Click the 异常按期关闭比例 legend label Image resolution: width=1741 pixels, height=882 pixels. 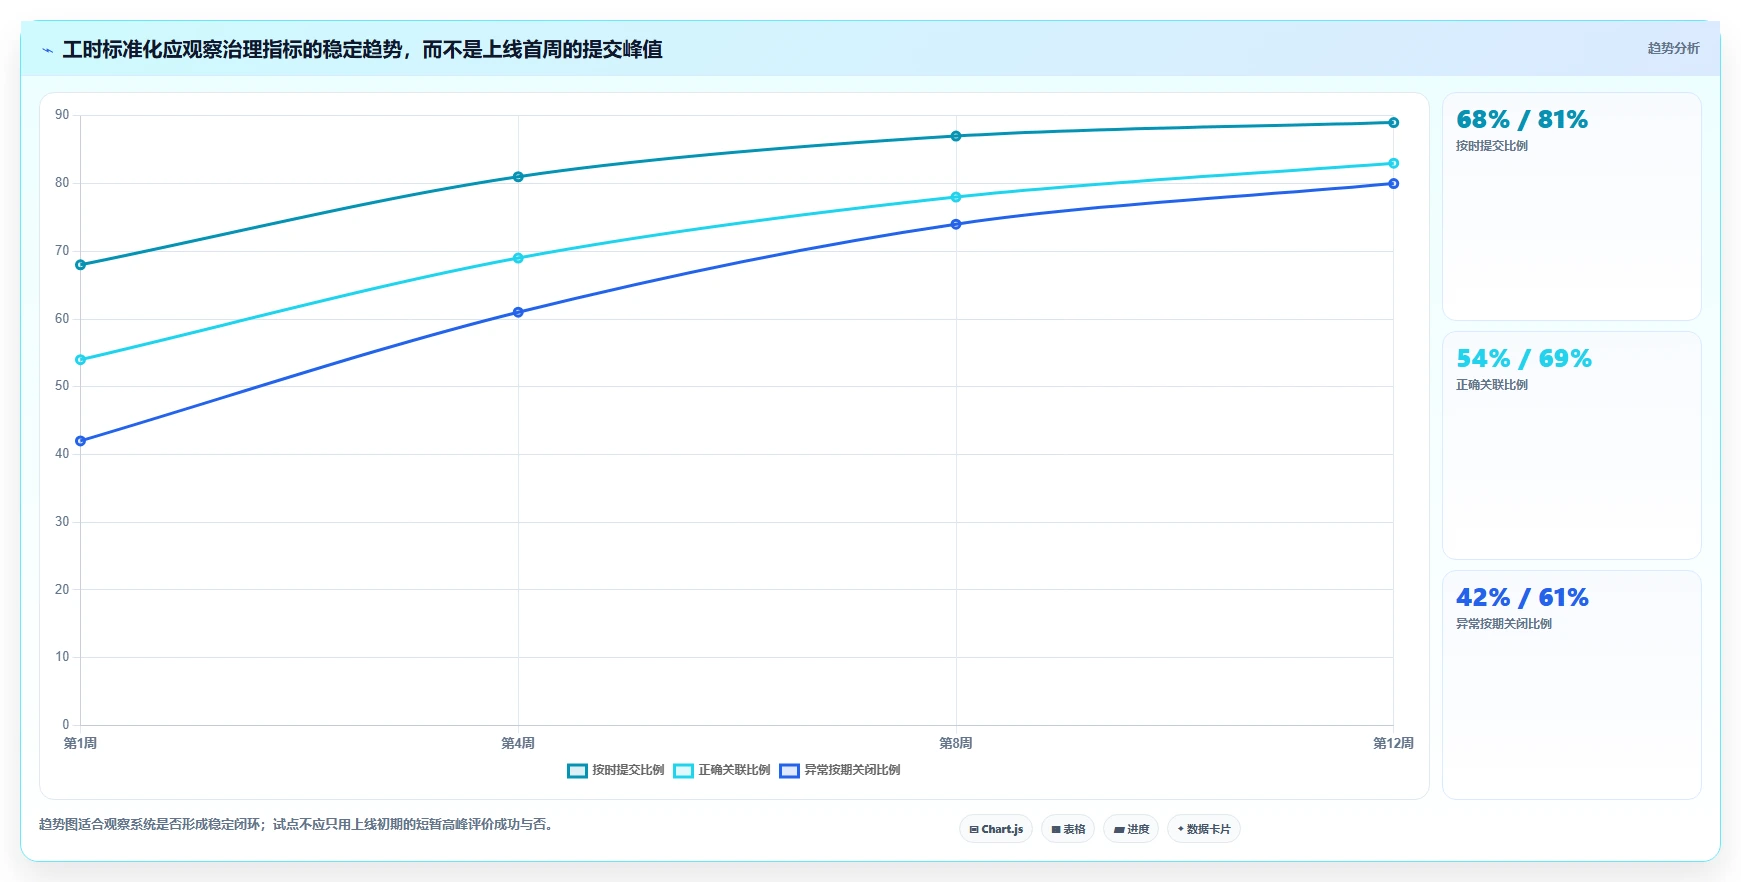coord(852,770)
